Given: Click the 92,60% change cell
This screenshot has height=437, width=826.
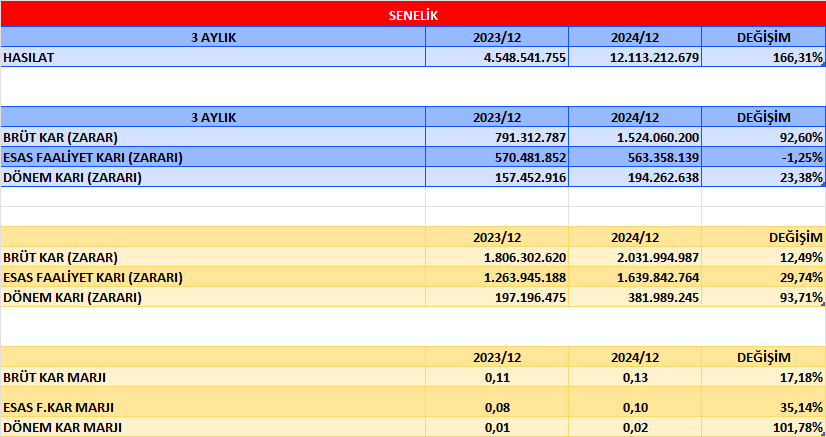Looking at the screenshot, I should point(763,137).
